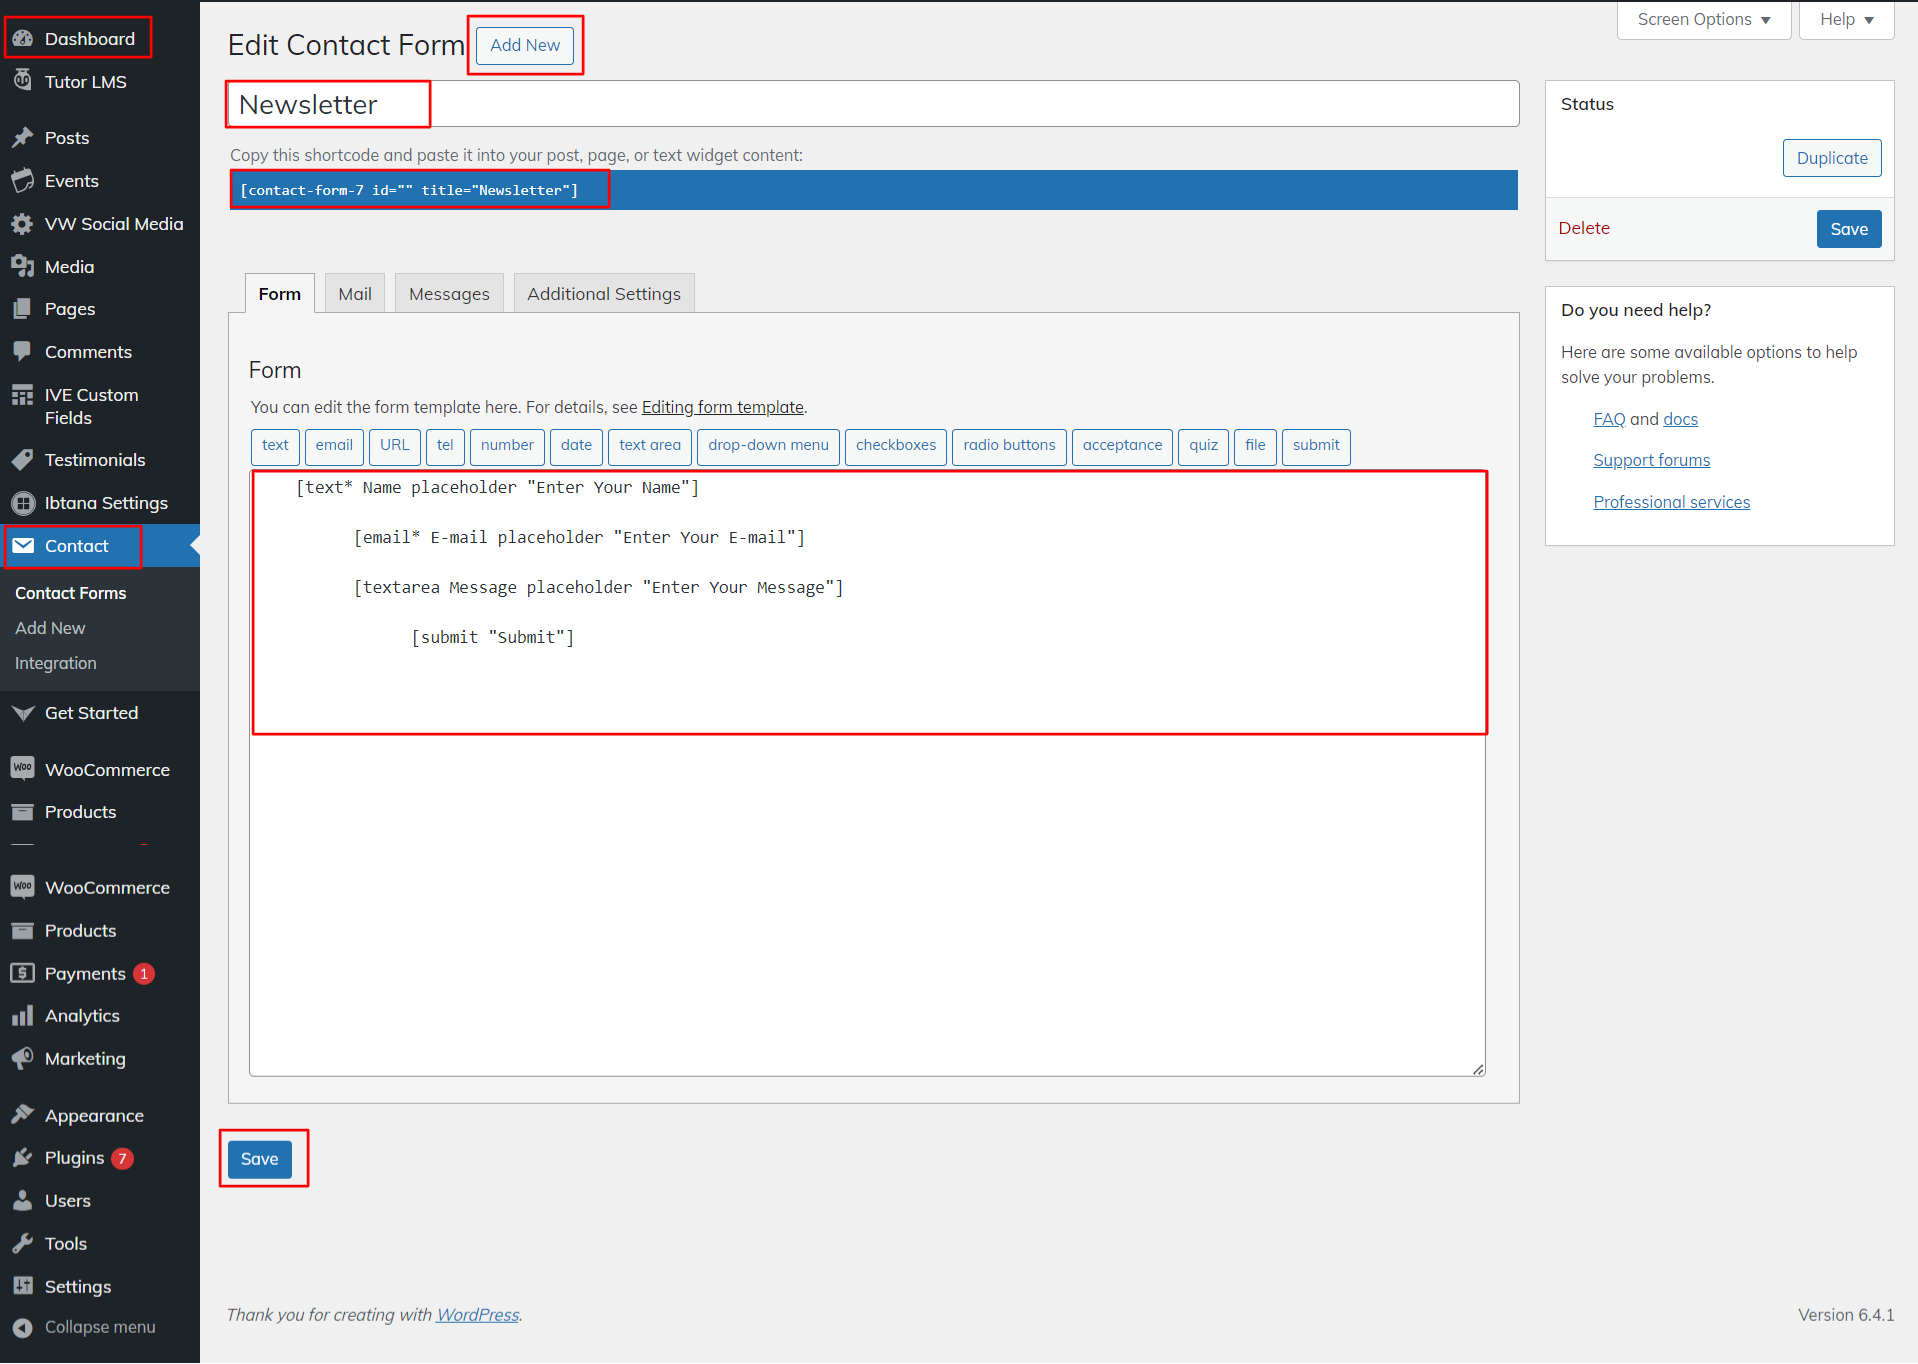Viewport: 1918px width, 1364px height.
Task: Click the Dashboard gauge icon
Action: click(x=23, y=39)
